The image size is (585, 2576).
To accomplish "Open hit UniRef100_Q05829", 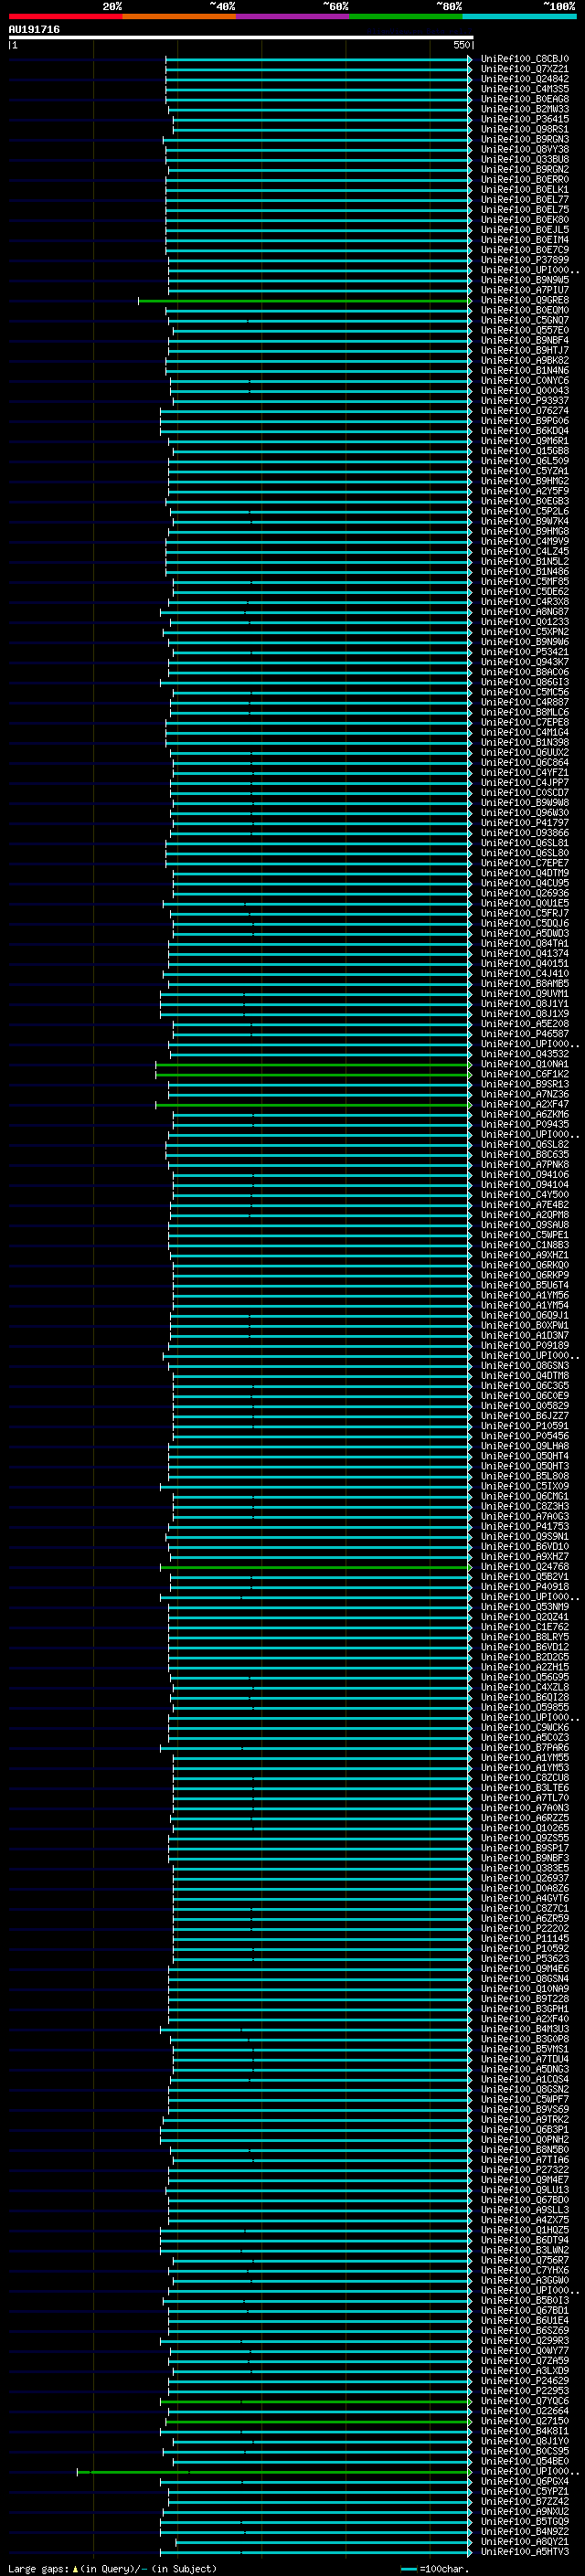I will click(x=524, y=1405).
